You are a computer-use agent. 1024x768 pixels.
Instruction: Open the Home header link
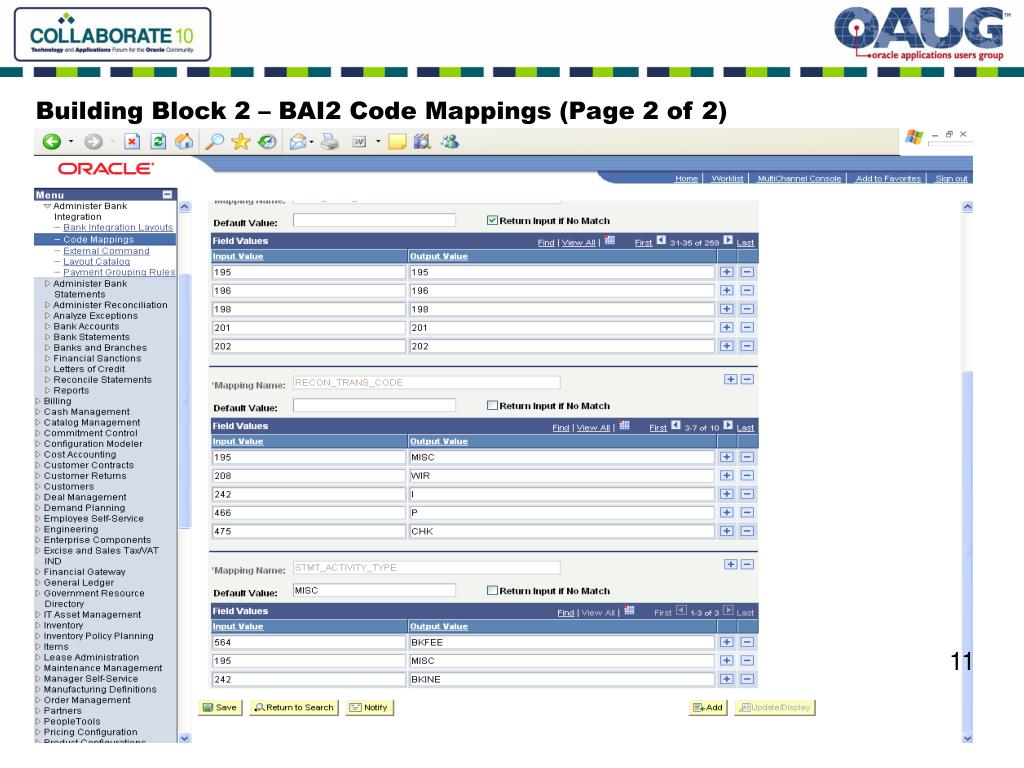pos(686,178)
